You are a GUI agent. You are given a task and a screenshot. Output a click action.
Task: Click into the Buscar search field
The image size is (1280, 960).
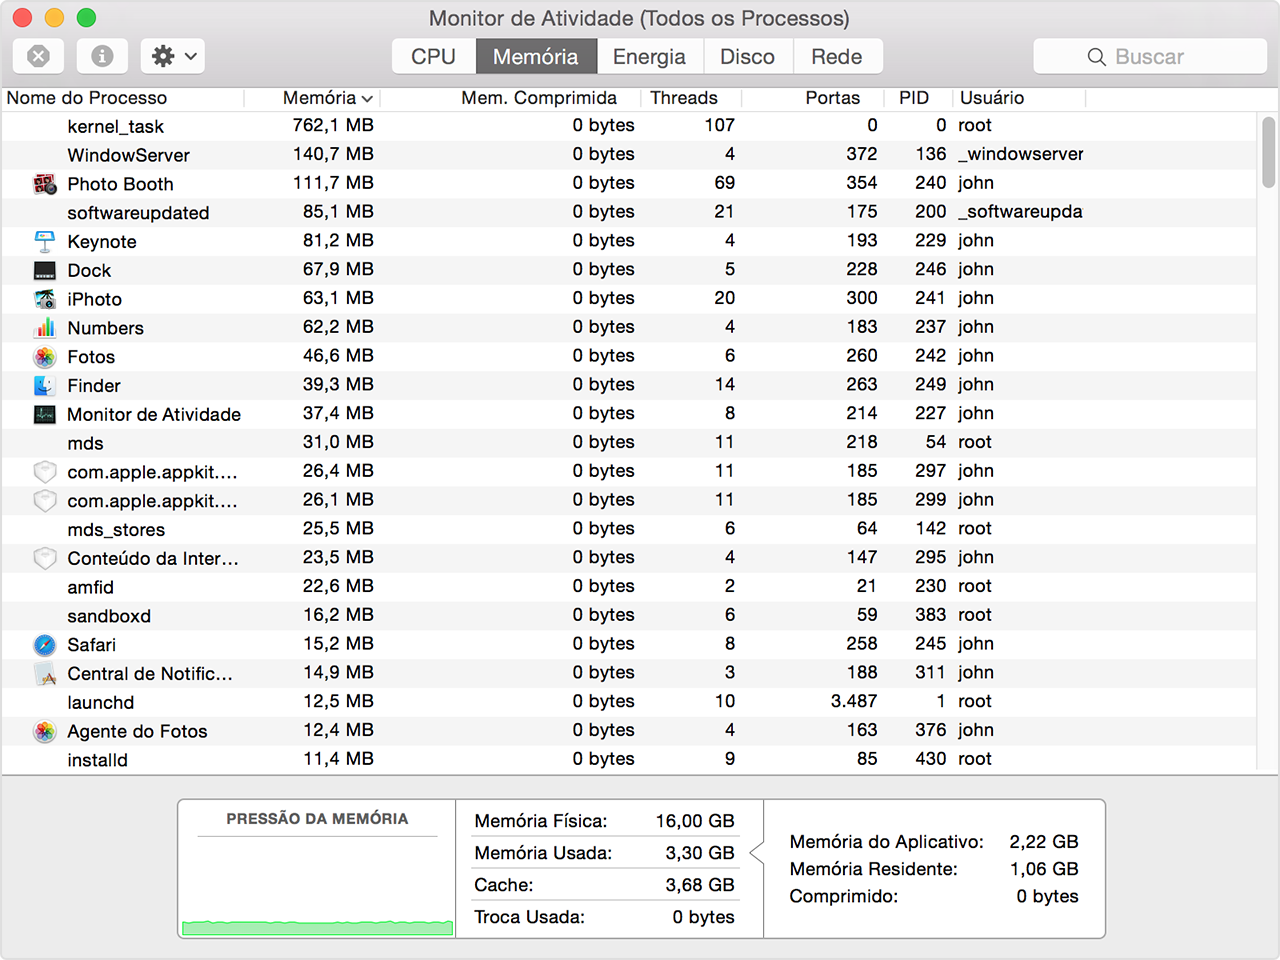click(1150, 56)
